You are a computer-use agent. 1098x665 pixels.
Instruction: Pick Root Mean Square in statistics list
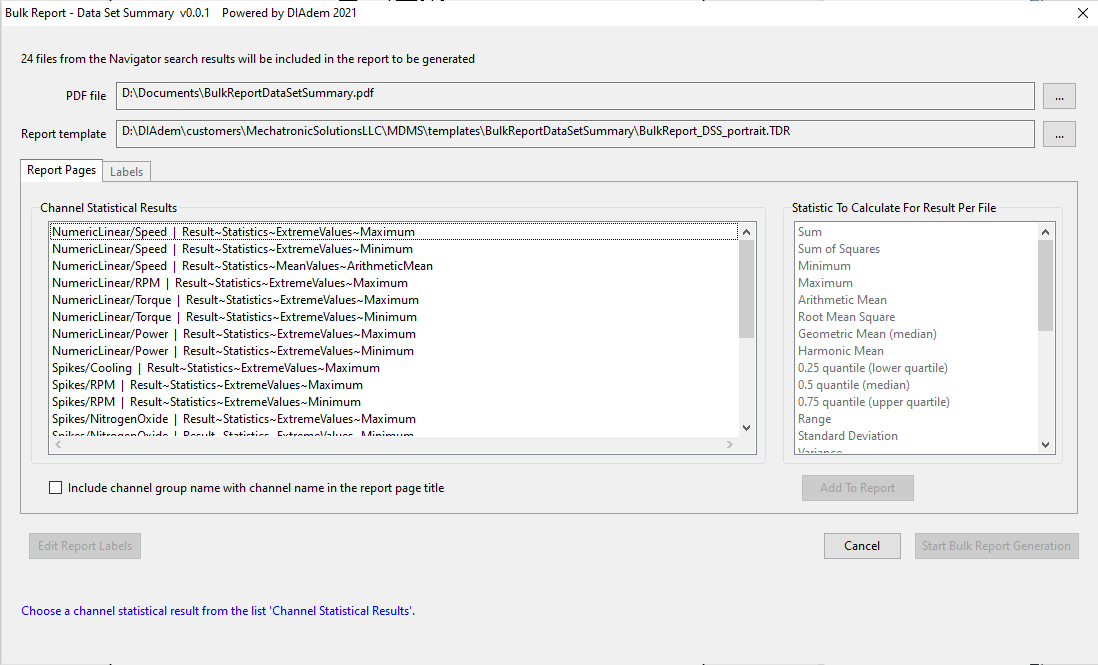846,317
